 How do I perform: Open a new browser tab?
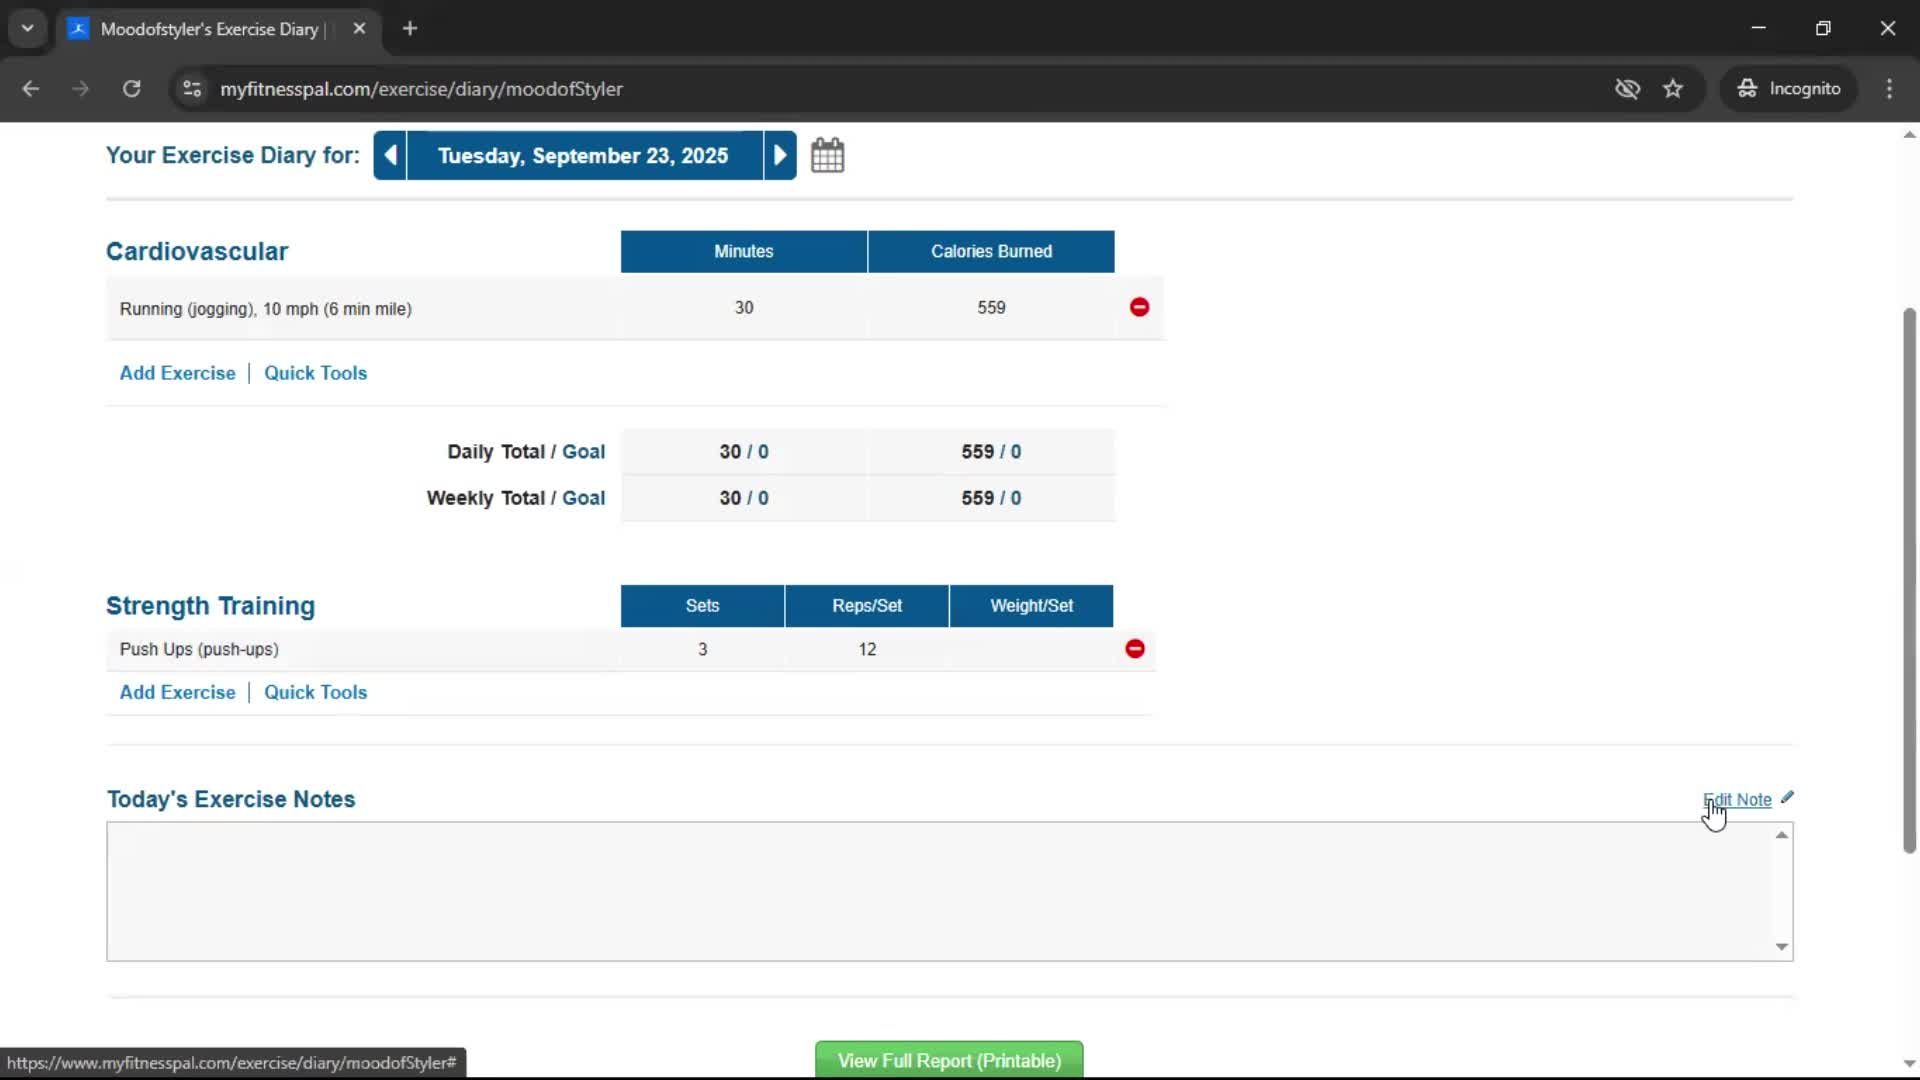coord(410,29)
